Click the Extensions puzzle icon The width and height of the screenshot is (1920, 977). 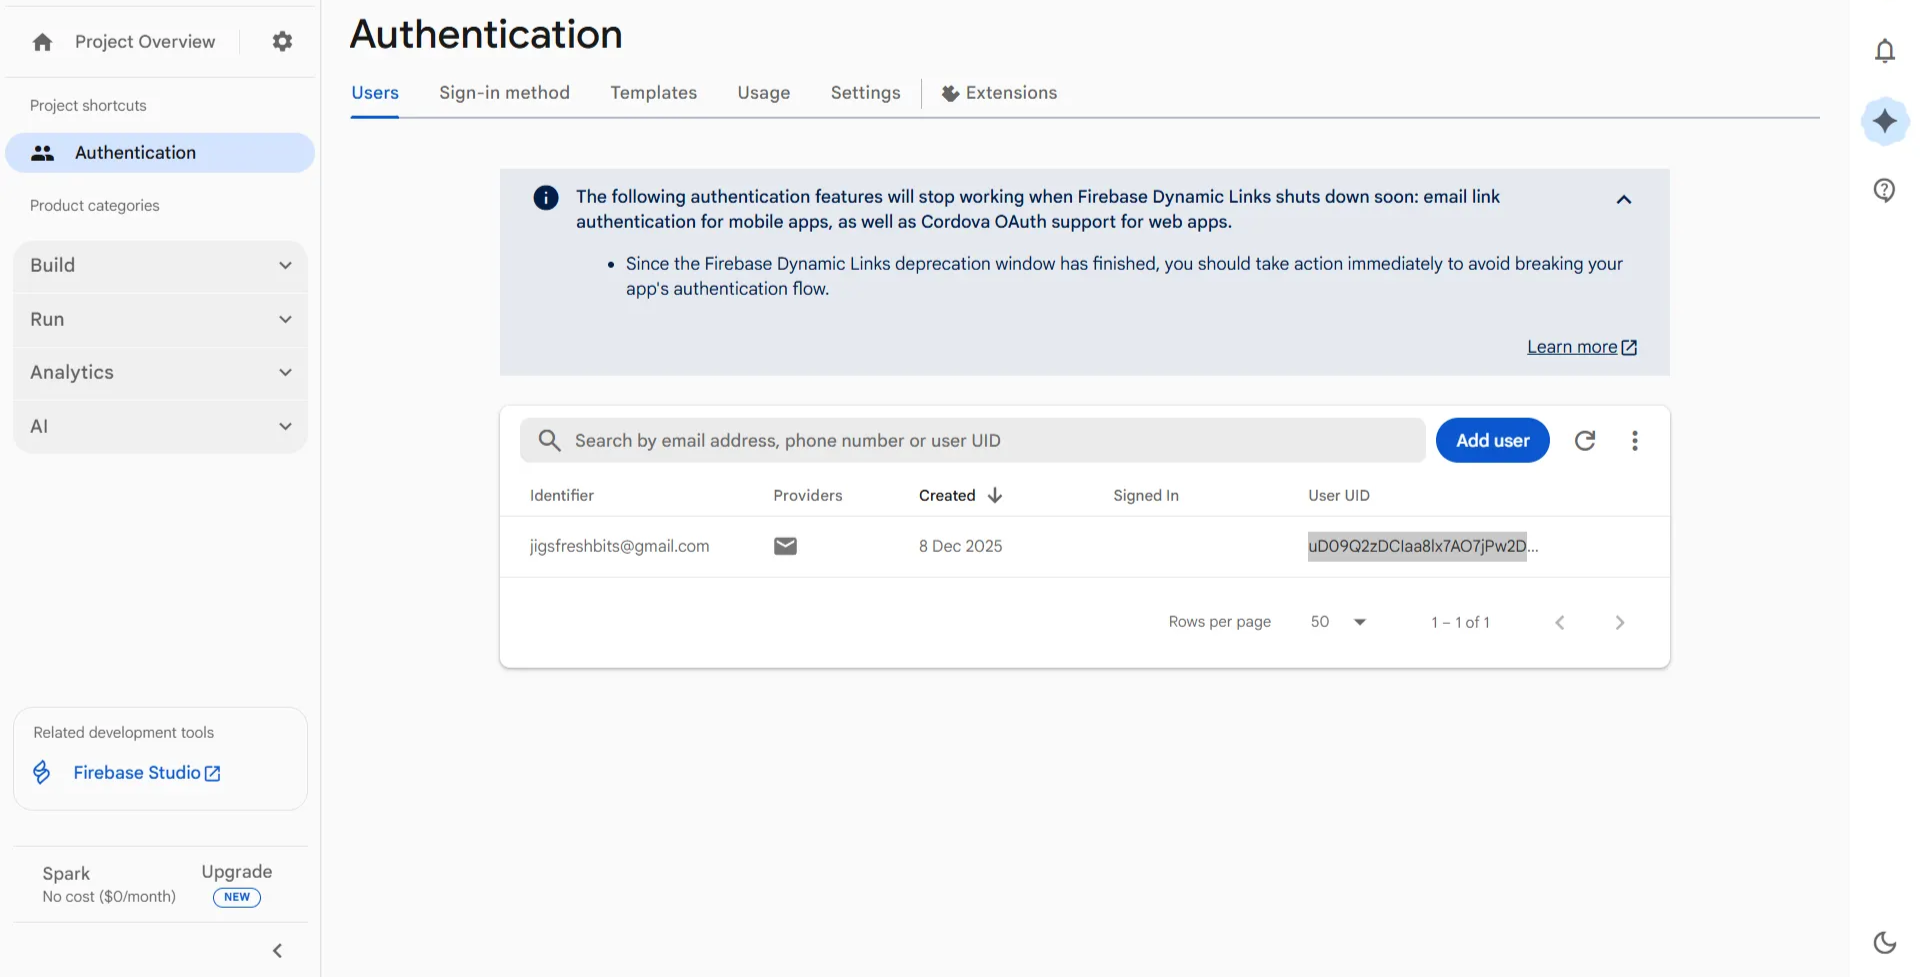pyautogui.click(x=950, y=93)
